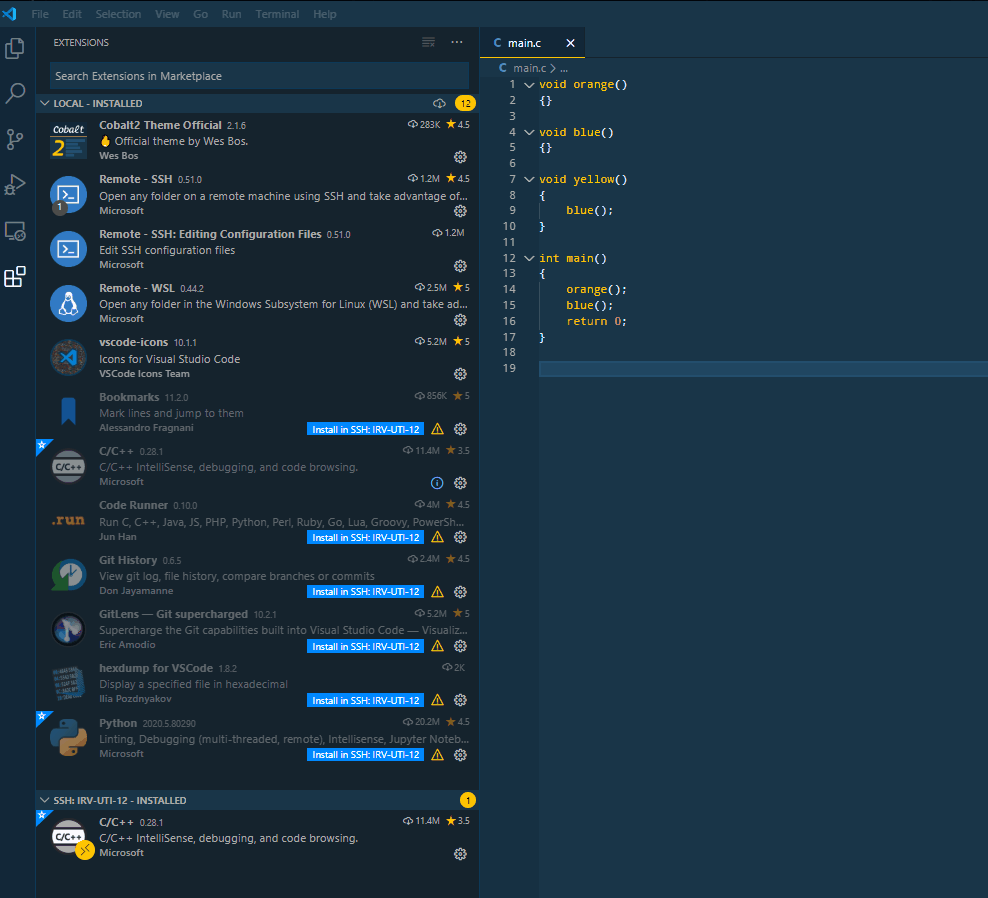Fold the main function in the editor

(529, 258)
